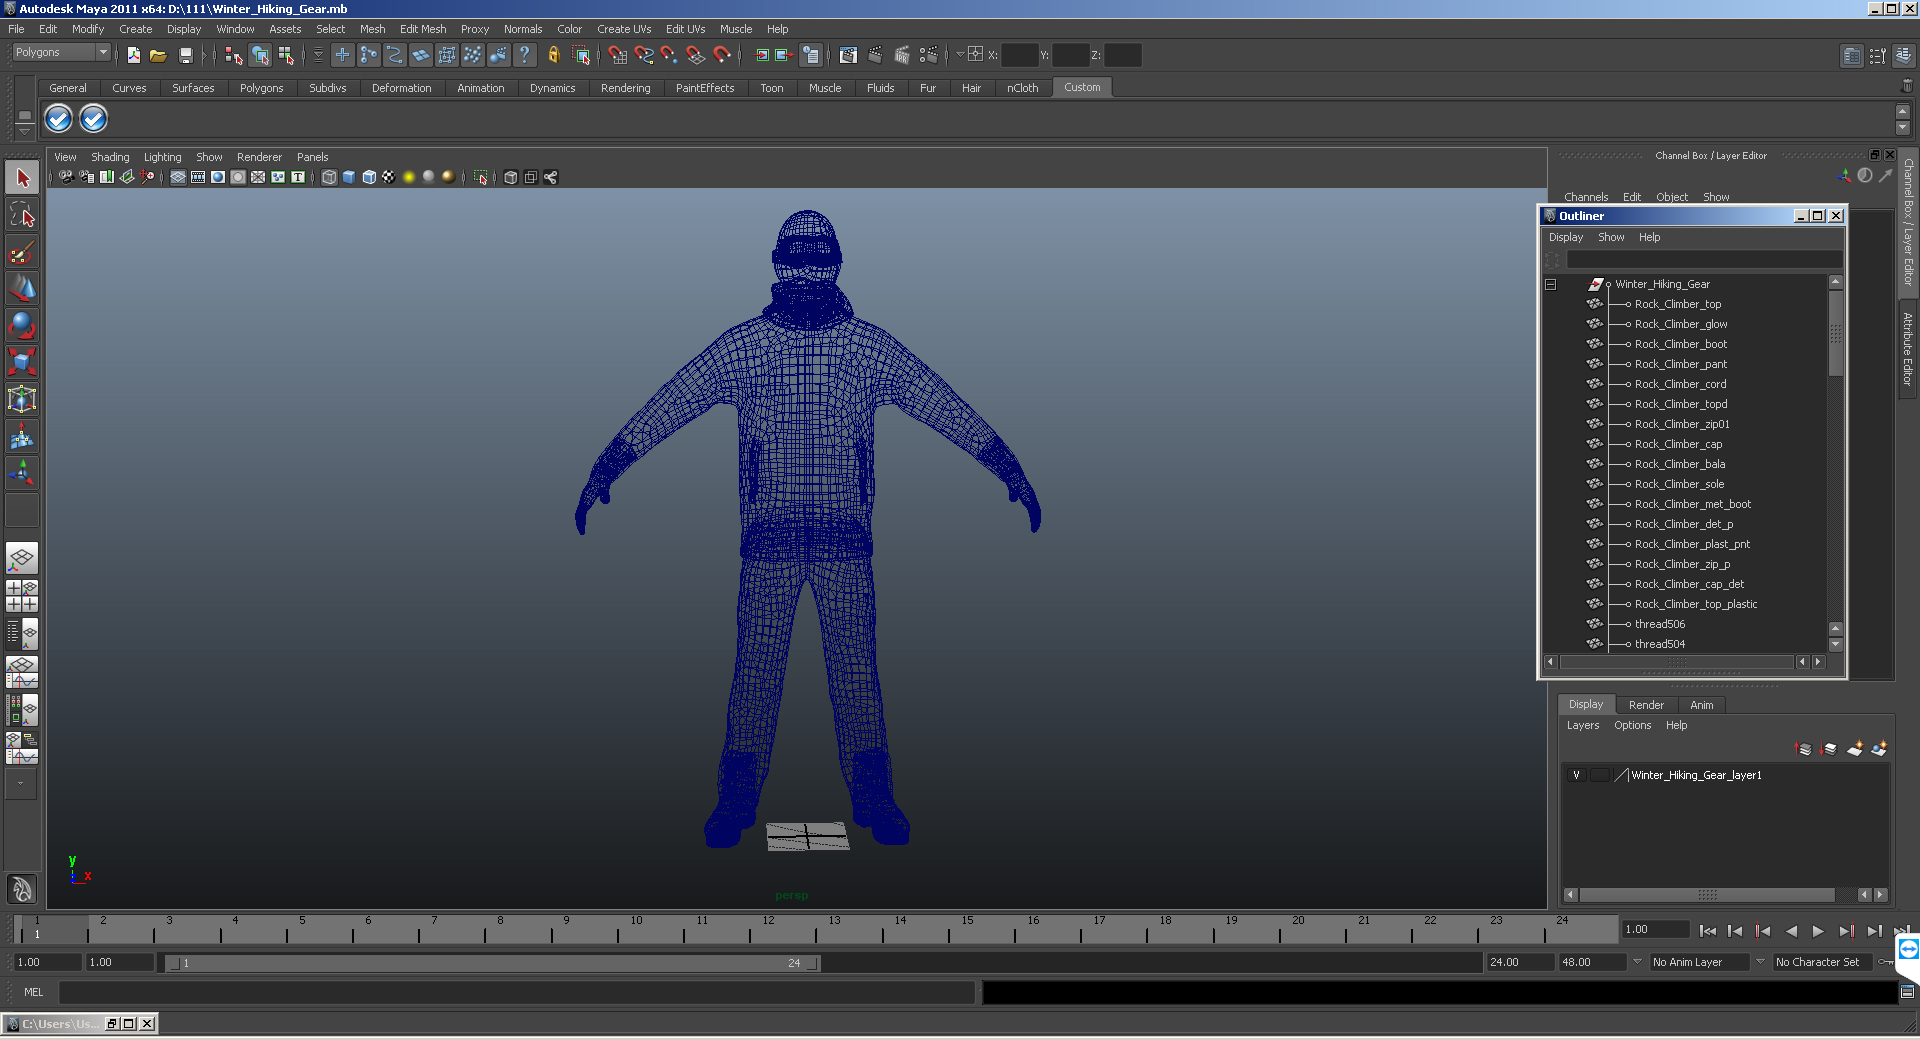
Task: Enable textured checker display in viewport
Action: [389, 177]
